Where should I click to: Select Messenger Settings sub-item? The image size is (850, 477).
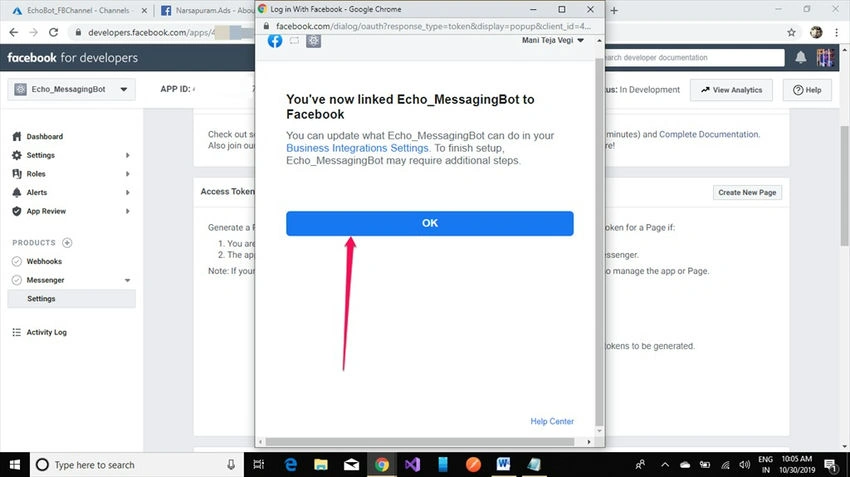pos(72,299)
